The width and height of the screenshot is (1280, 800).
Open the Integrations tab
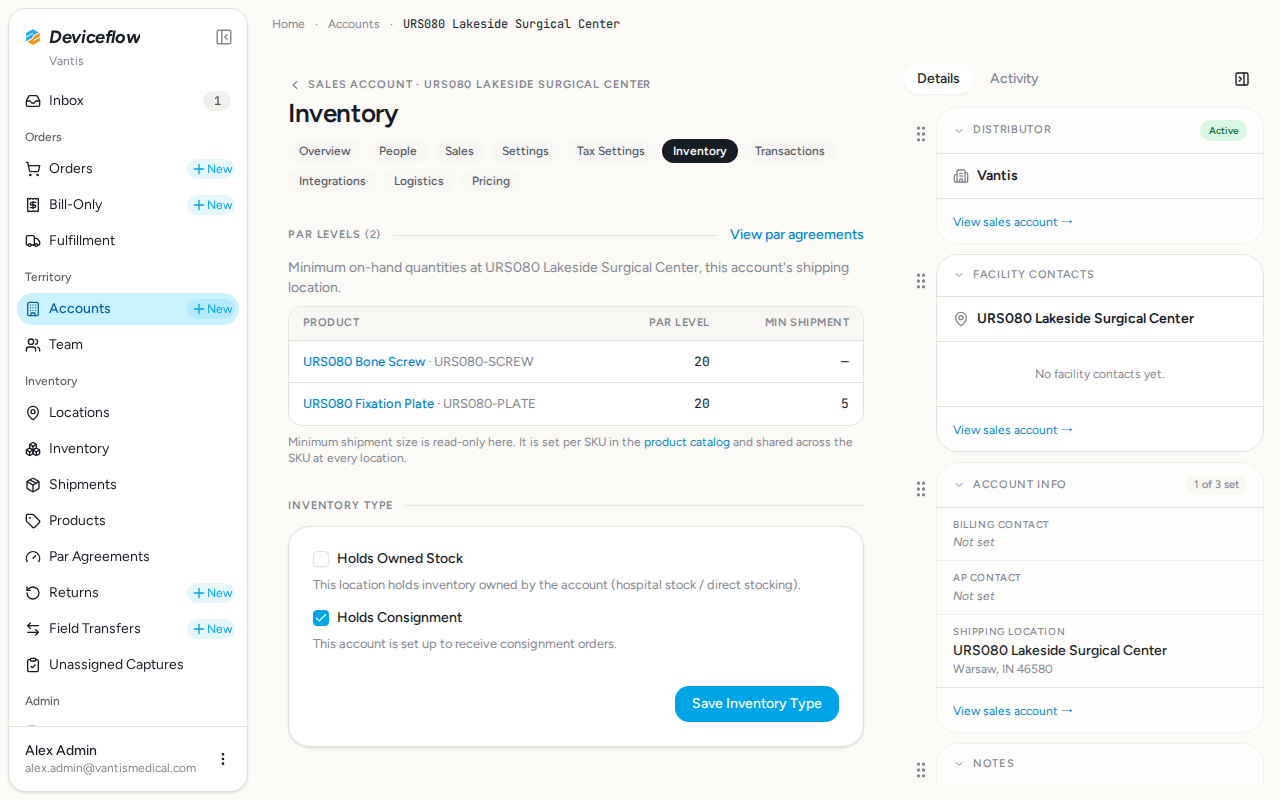[x=332, y=181]
